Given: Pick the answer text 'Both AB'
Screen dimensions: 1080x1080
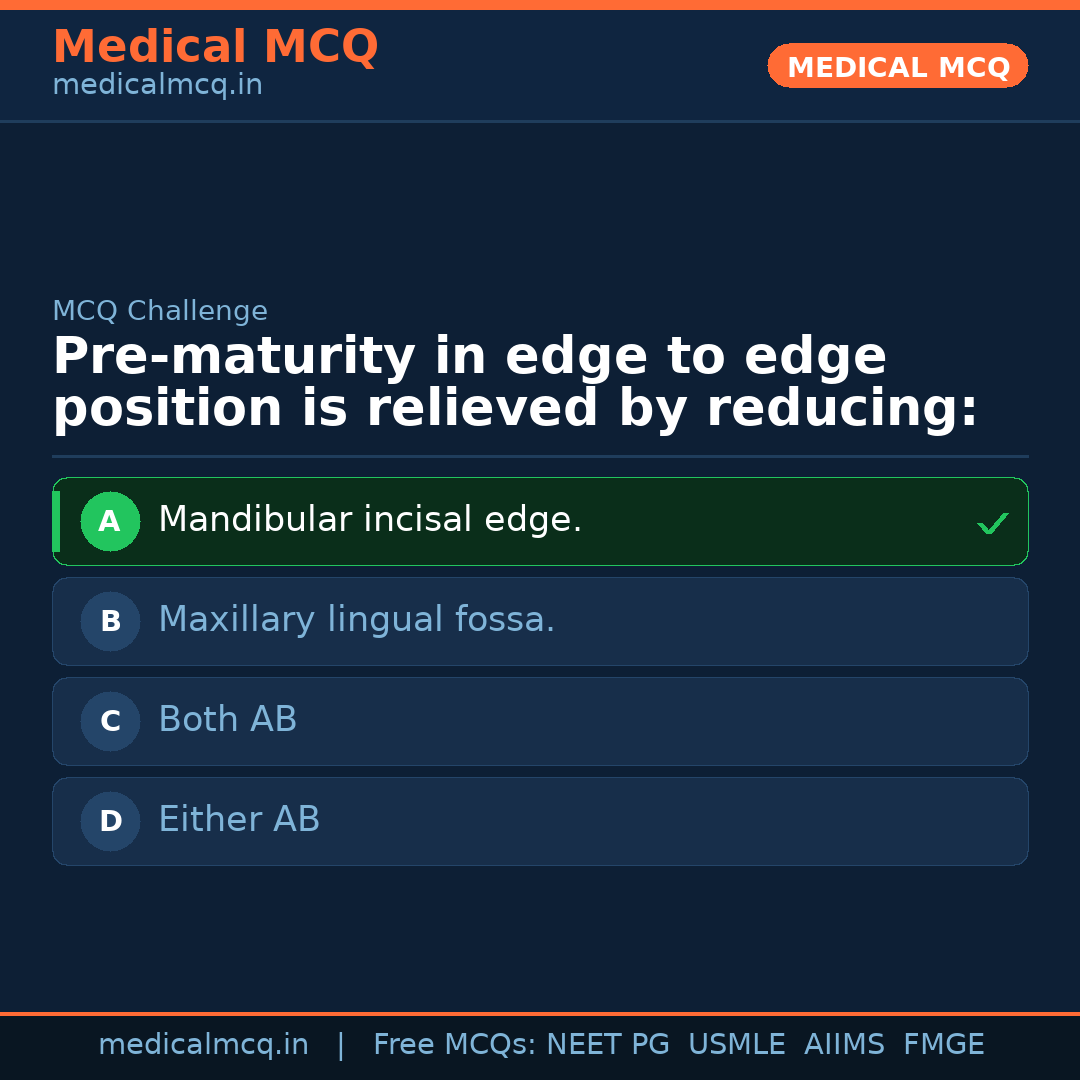Looking at the screenshot, I should 227,720.
